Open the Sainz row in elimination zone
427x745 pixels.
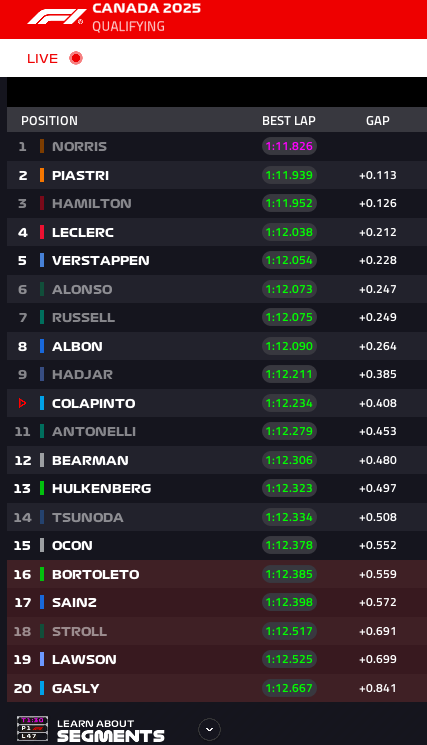click(x=217, y=602)
